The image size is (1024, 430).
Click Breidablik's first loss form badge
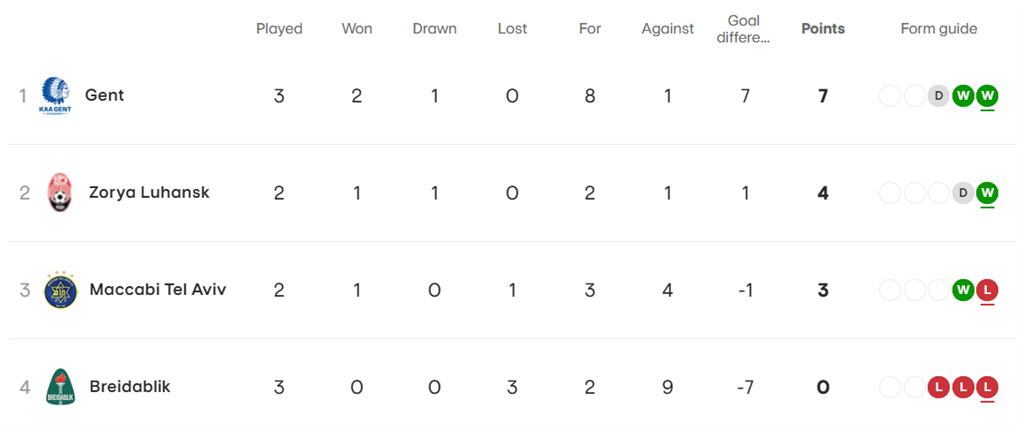[939, 387]
